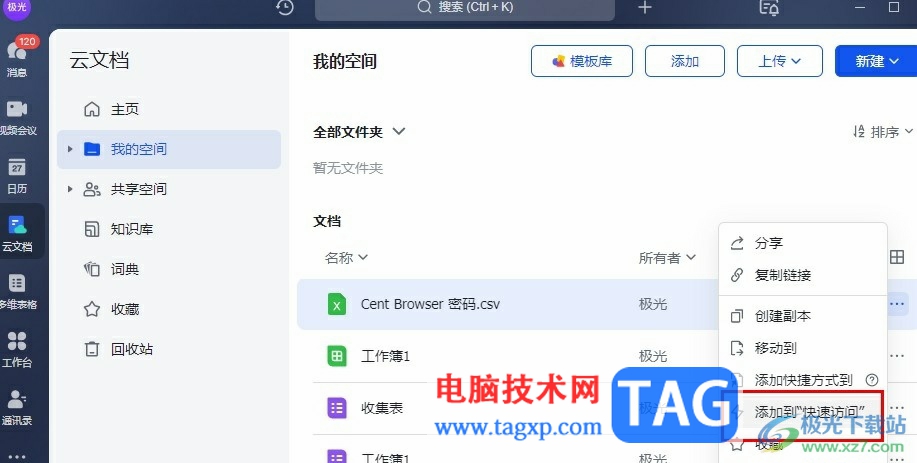Sort by 名称 column header

(346, 257)
